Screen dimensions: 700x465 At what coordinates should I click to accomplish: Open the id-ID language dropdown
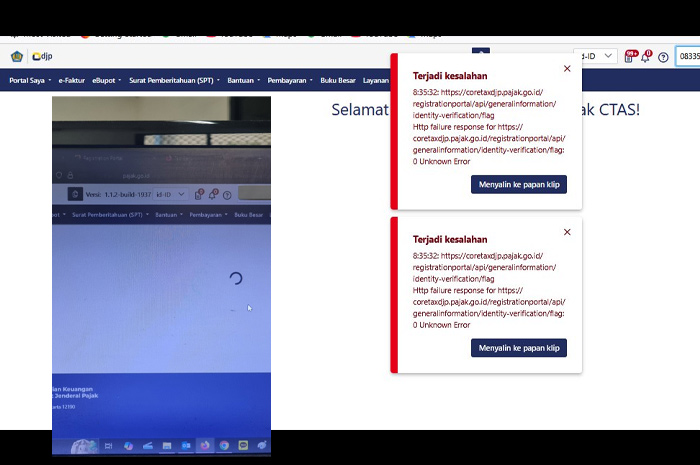(x=595, y=56)
